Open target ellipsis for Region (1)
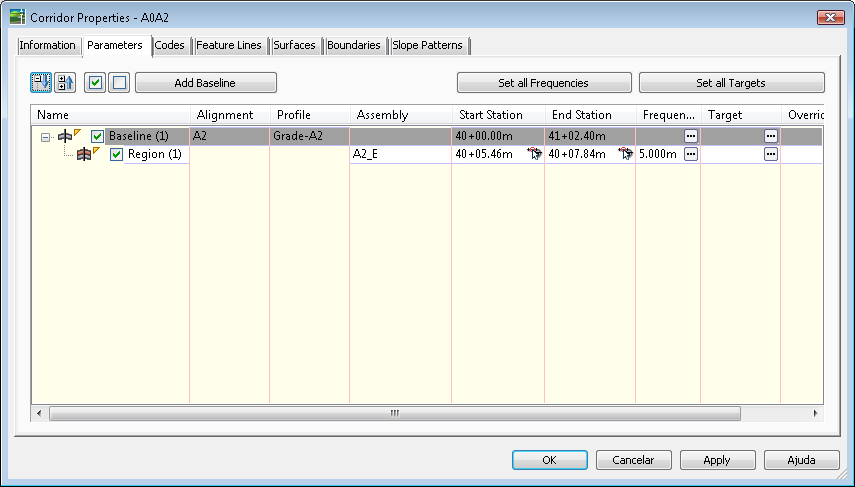 pyautogui.click(x=770, y=154)
